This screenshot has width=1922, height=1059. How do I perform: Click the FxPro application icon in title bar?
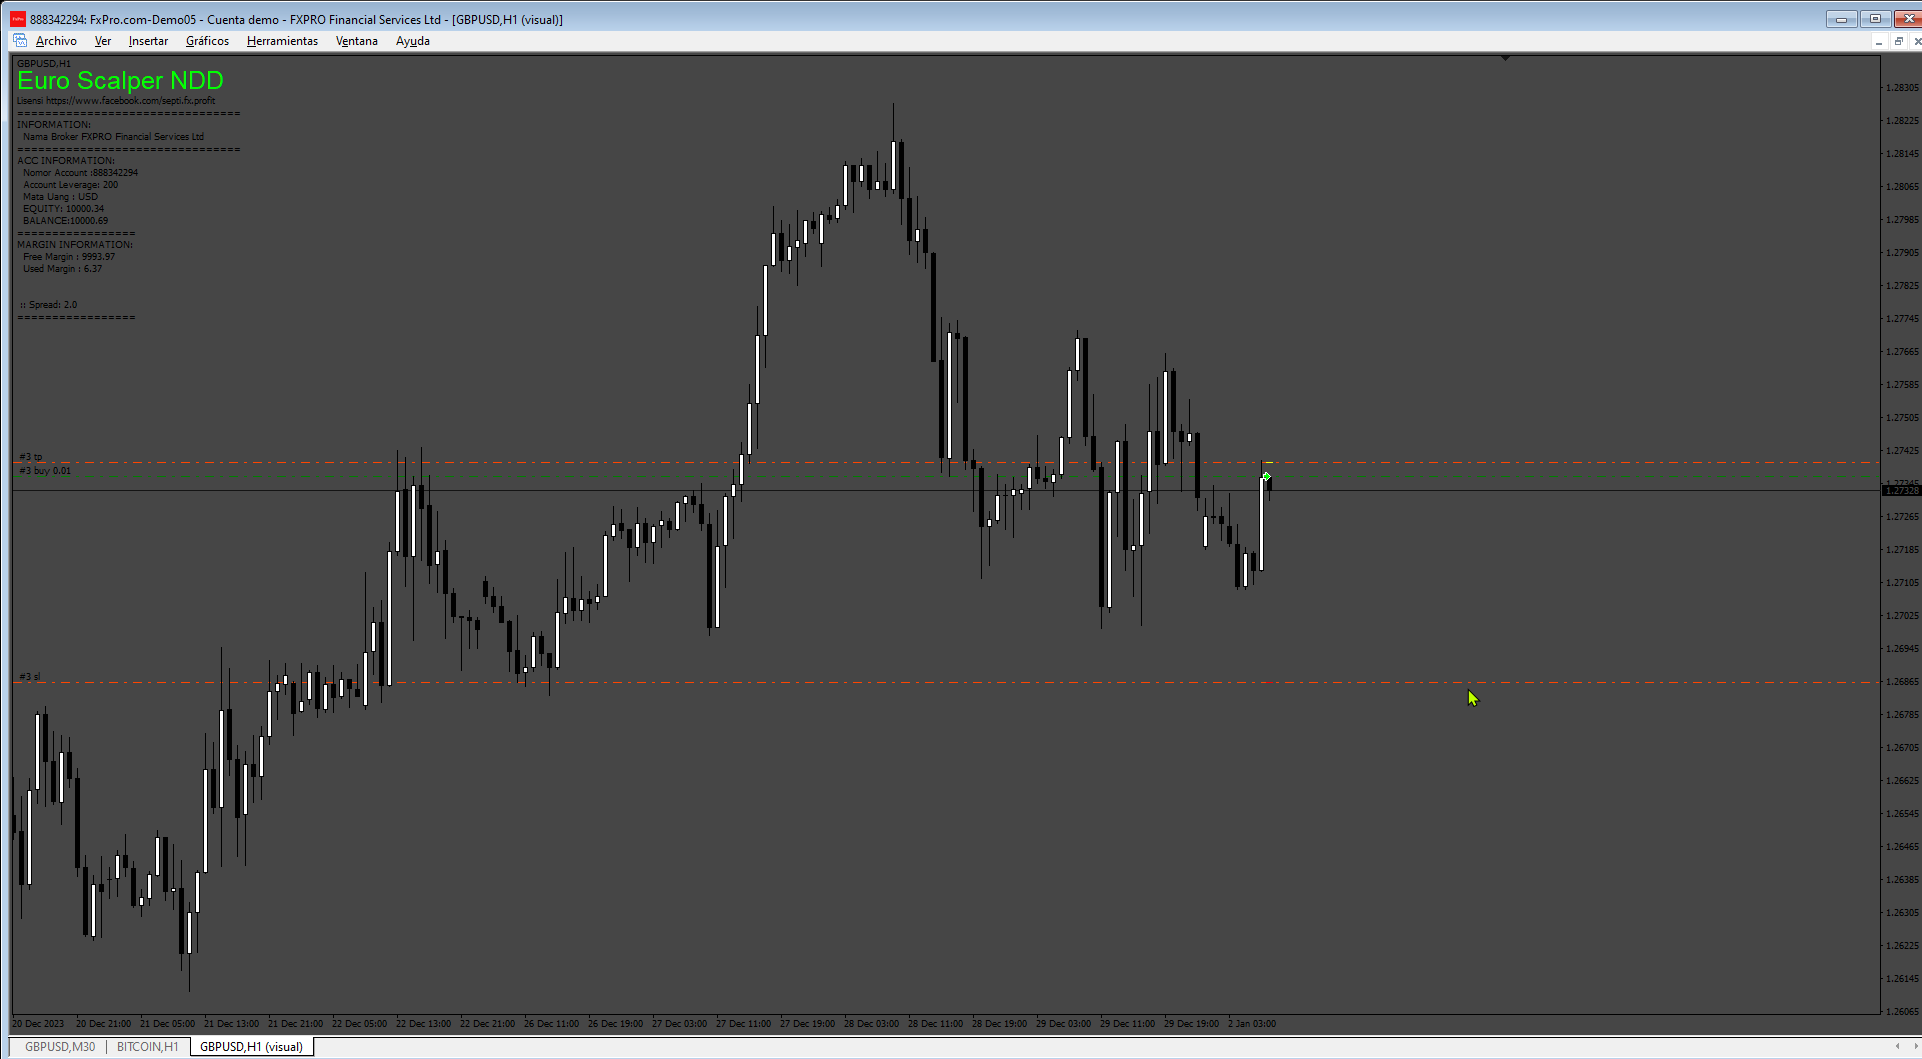click(17, 19)
